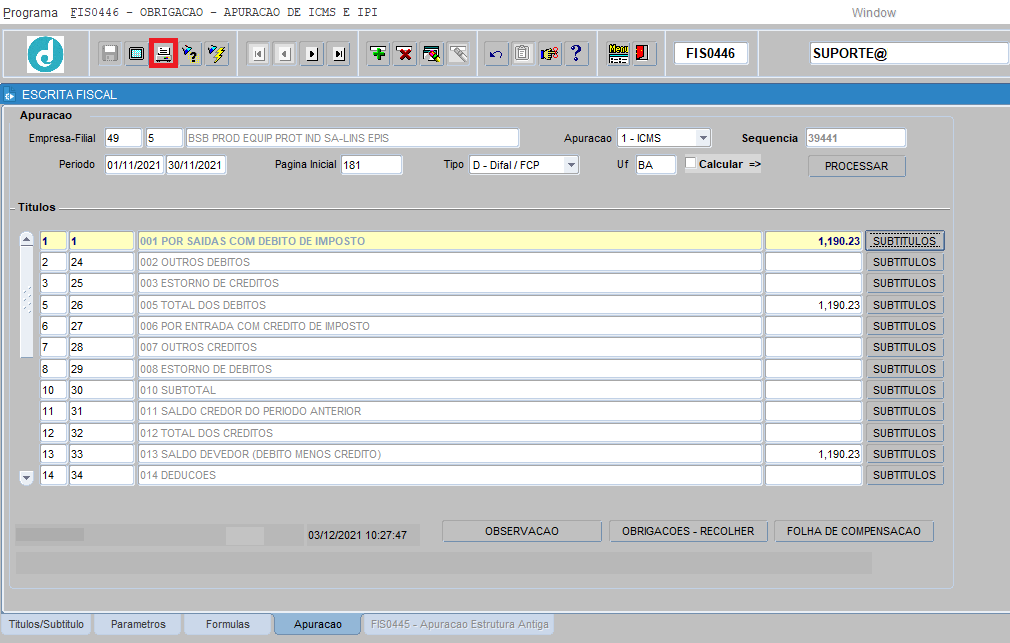Select row 006 POR ENTRADA COM CREDITO DE IMPOSTO
The width and height of the screenshot is (1010, 643).
pyautogui.click(x=450, y=326)
